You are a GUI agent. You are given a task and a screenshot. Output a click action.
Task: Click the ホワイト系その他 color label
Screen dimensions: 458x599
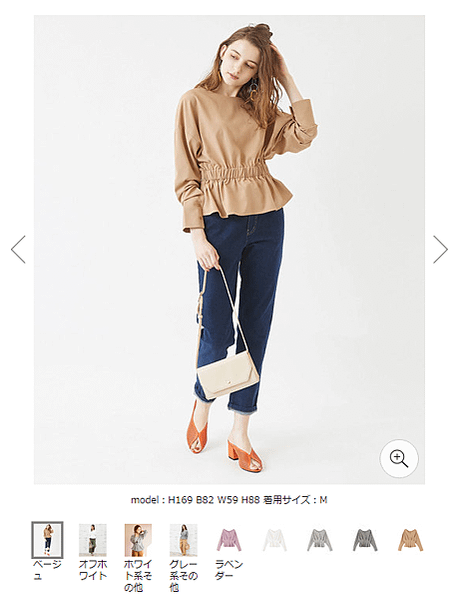(138, 576)
